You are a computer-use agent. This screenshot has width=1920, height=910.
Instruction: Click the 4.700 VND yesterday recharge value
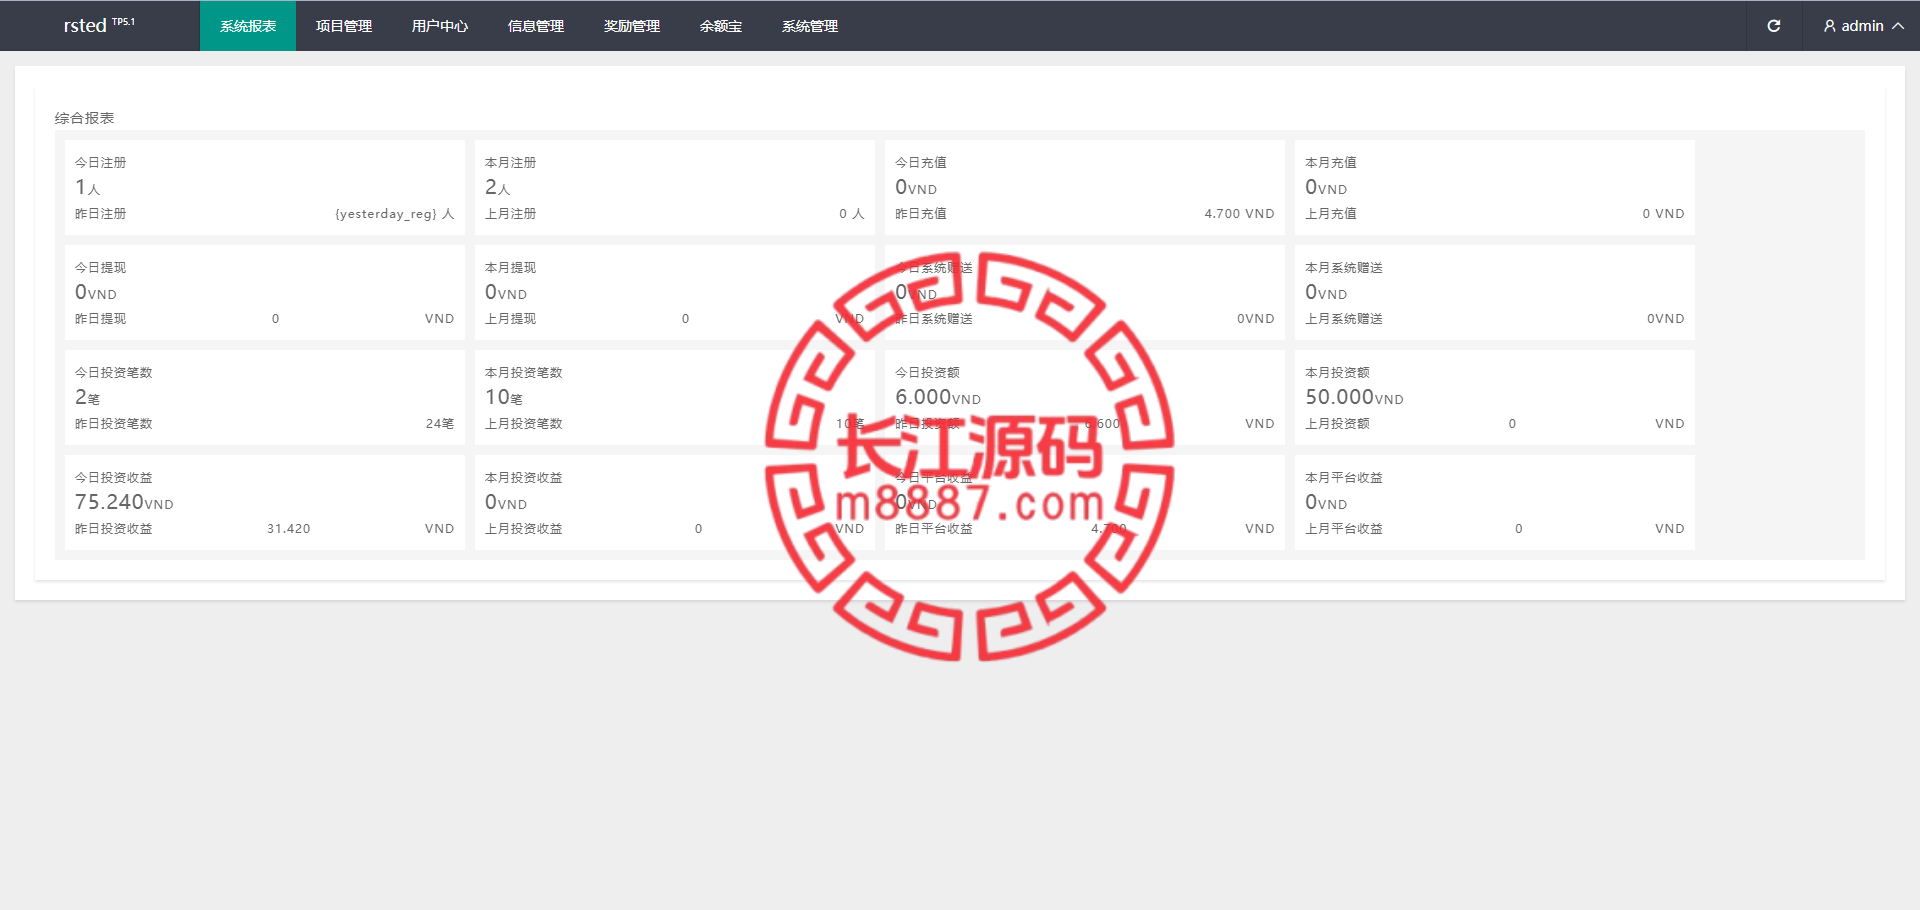tap(1239, 214)
